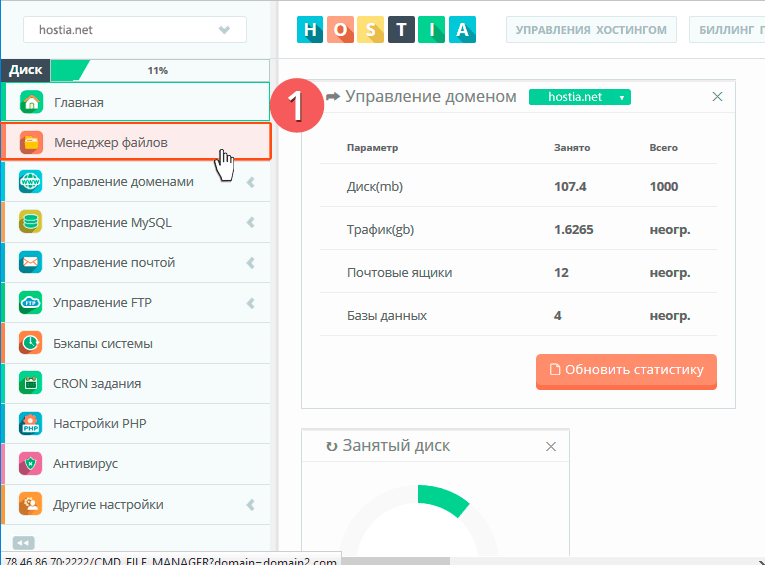Click the Бэкапы системы clock icon
This screenshot has height=565, width=765.
click(x=30, y=343)
